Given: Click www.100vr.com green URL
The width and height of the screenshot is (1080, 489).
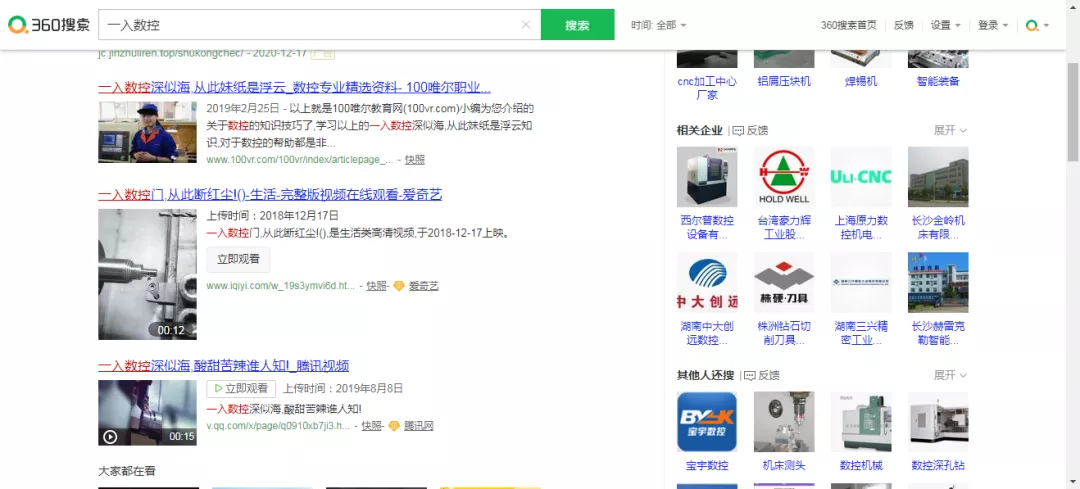Looking at the screenshot, I should [x=300, y=160].
